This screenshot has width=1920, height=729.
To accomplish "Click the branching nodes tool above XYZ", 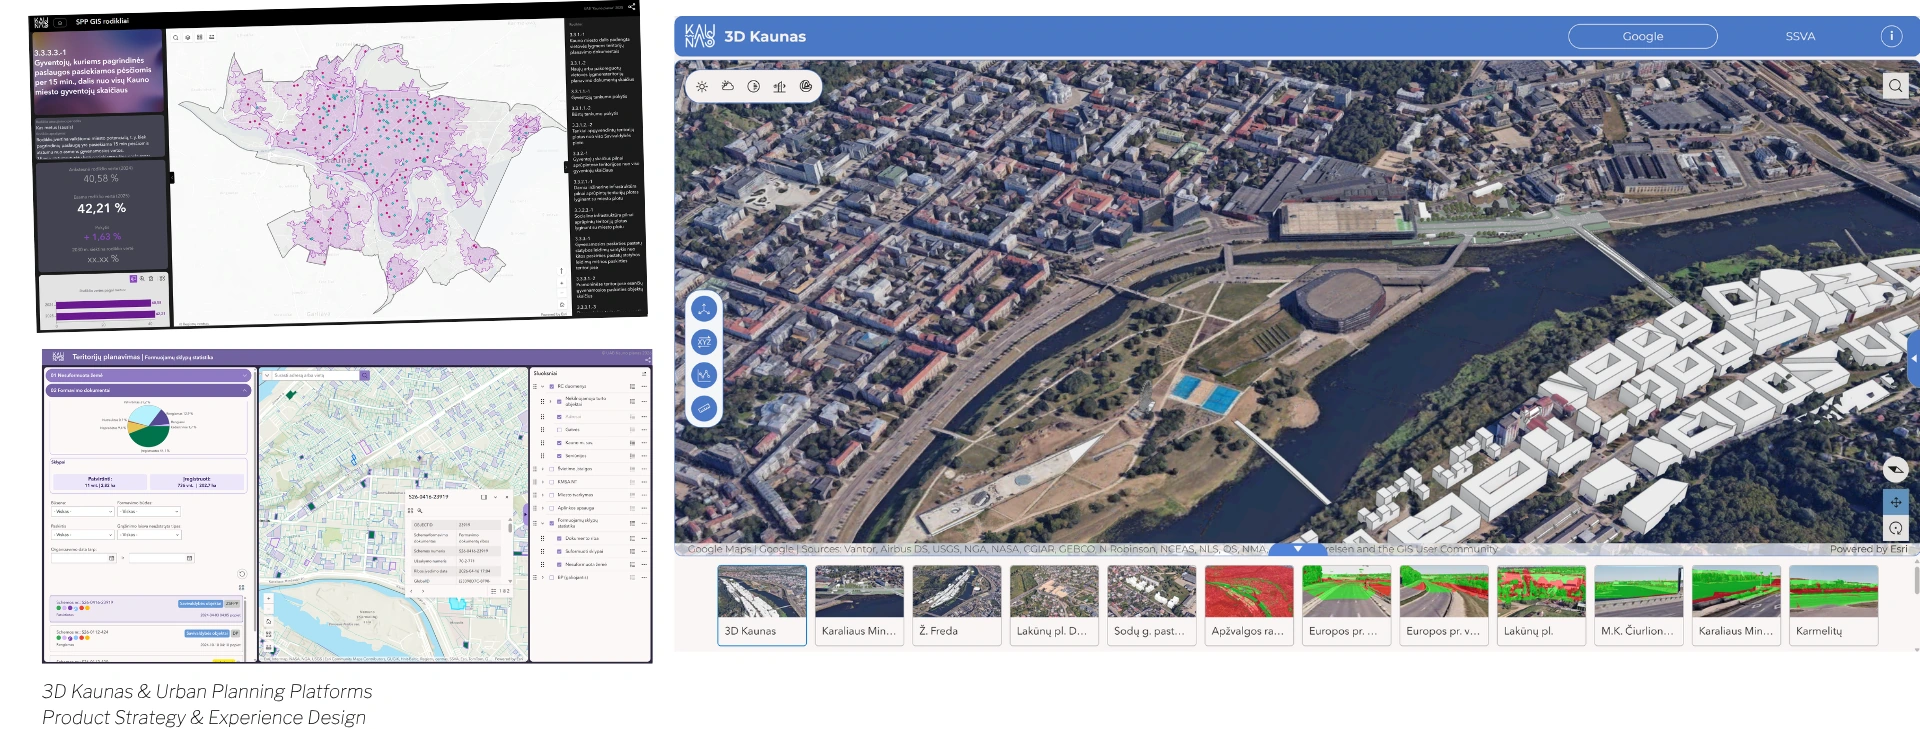I will pyautogui.click(x=704, y=309).
